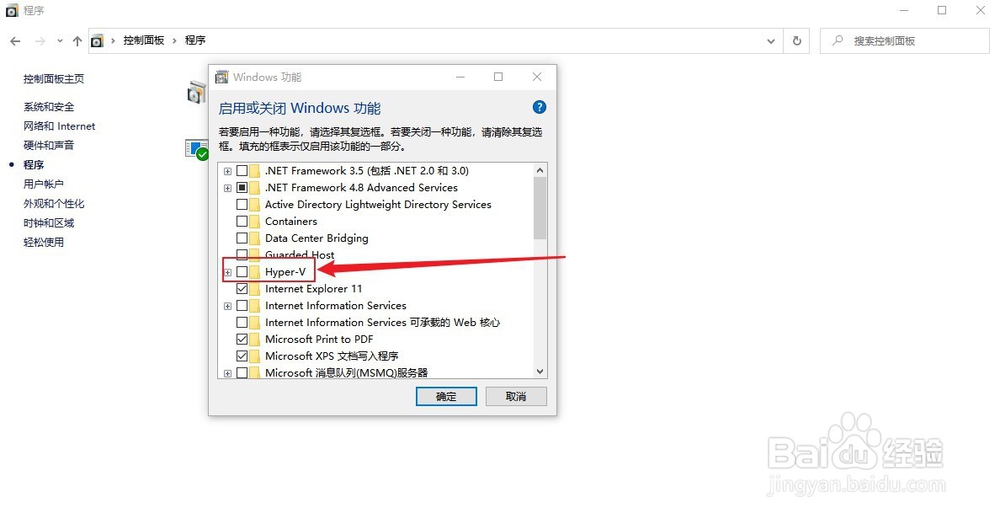Screen dimensions: 1000x519
Task: Enable Data Center Bridging checkbox
Action: point(242,238)
